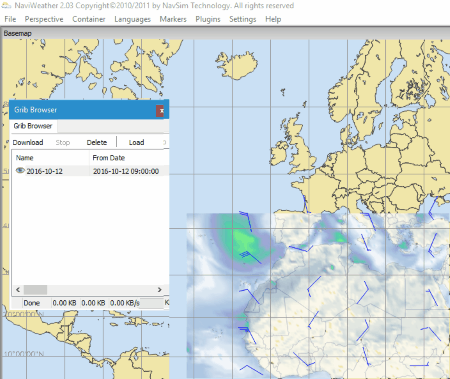
Task: Open the Help menu
Action: 273,19
